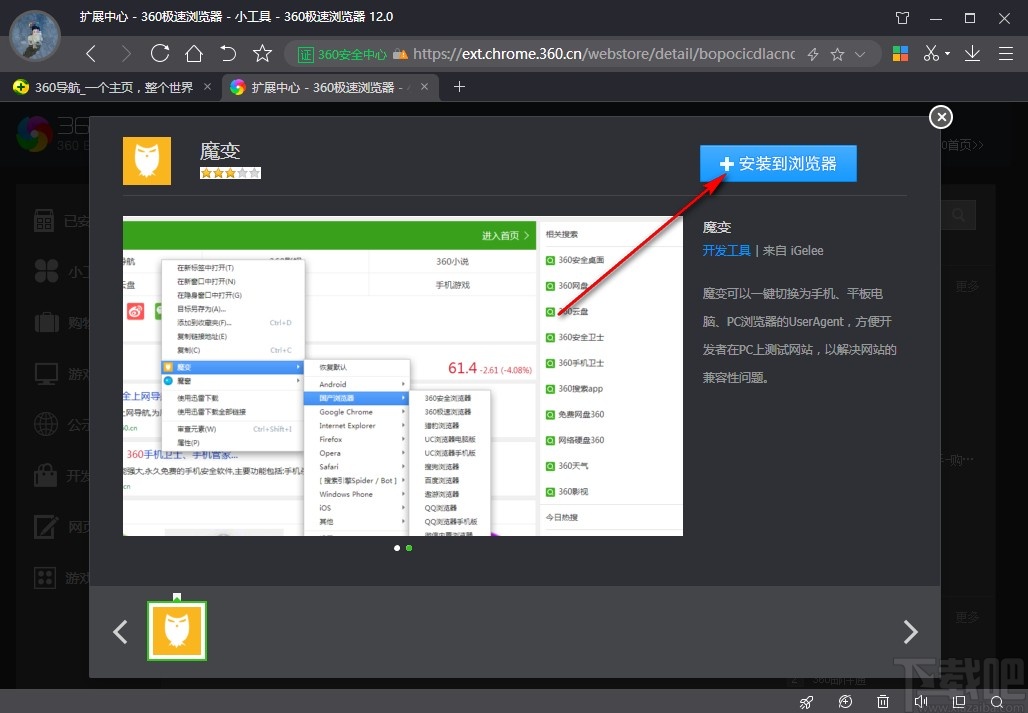Click the 安装到浏览器 install button
Screen dimensions: 1028x713
[x=778, y=164]
